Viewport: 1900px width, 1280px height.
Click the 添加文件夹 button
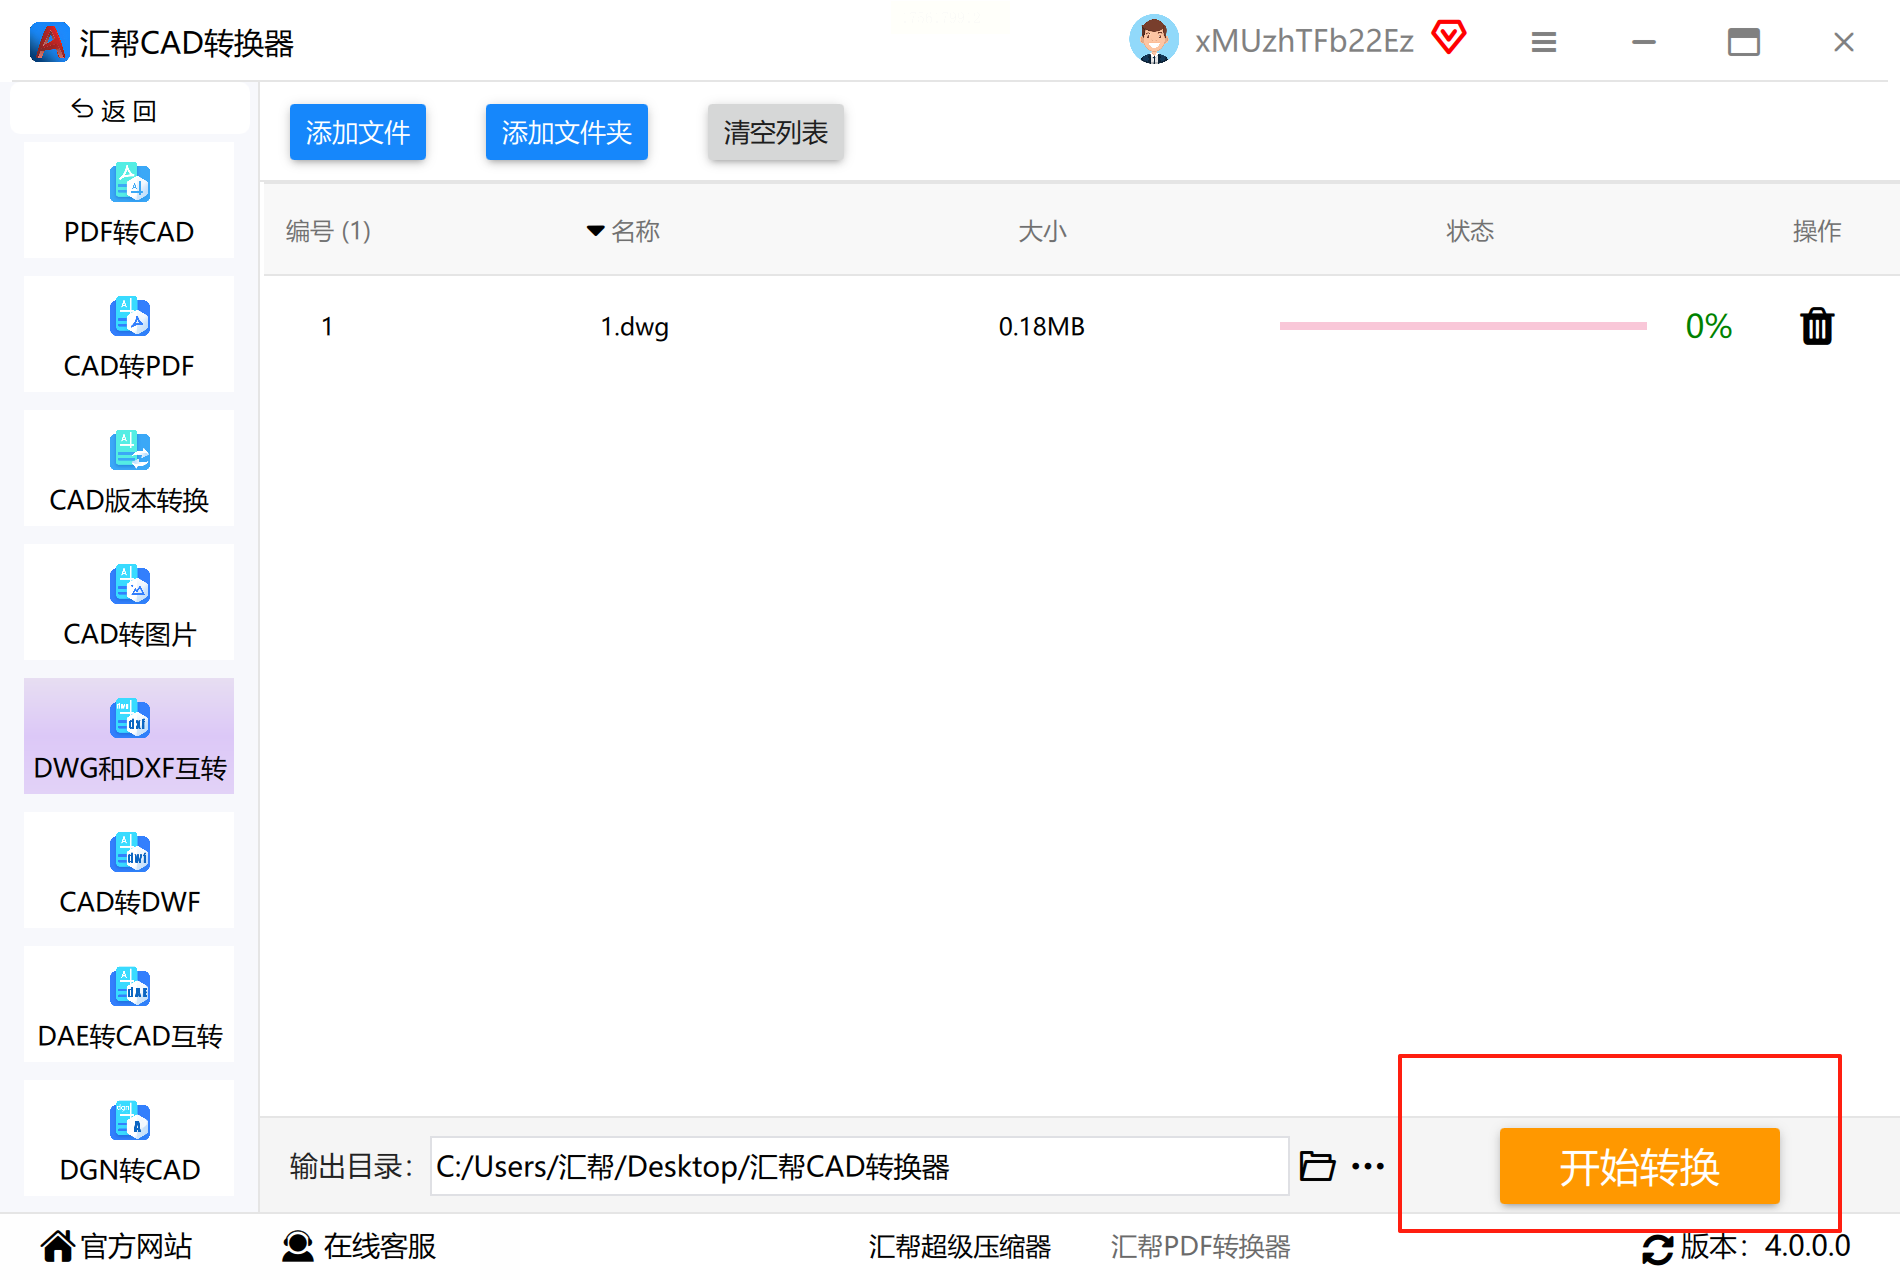coord(567,132)
